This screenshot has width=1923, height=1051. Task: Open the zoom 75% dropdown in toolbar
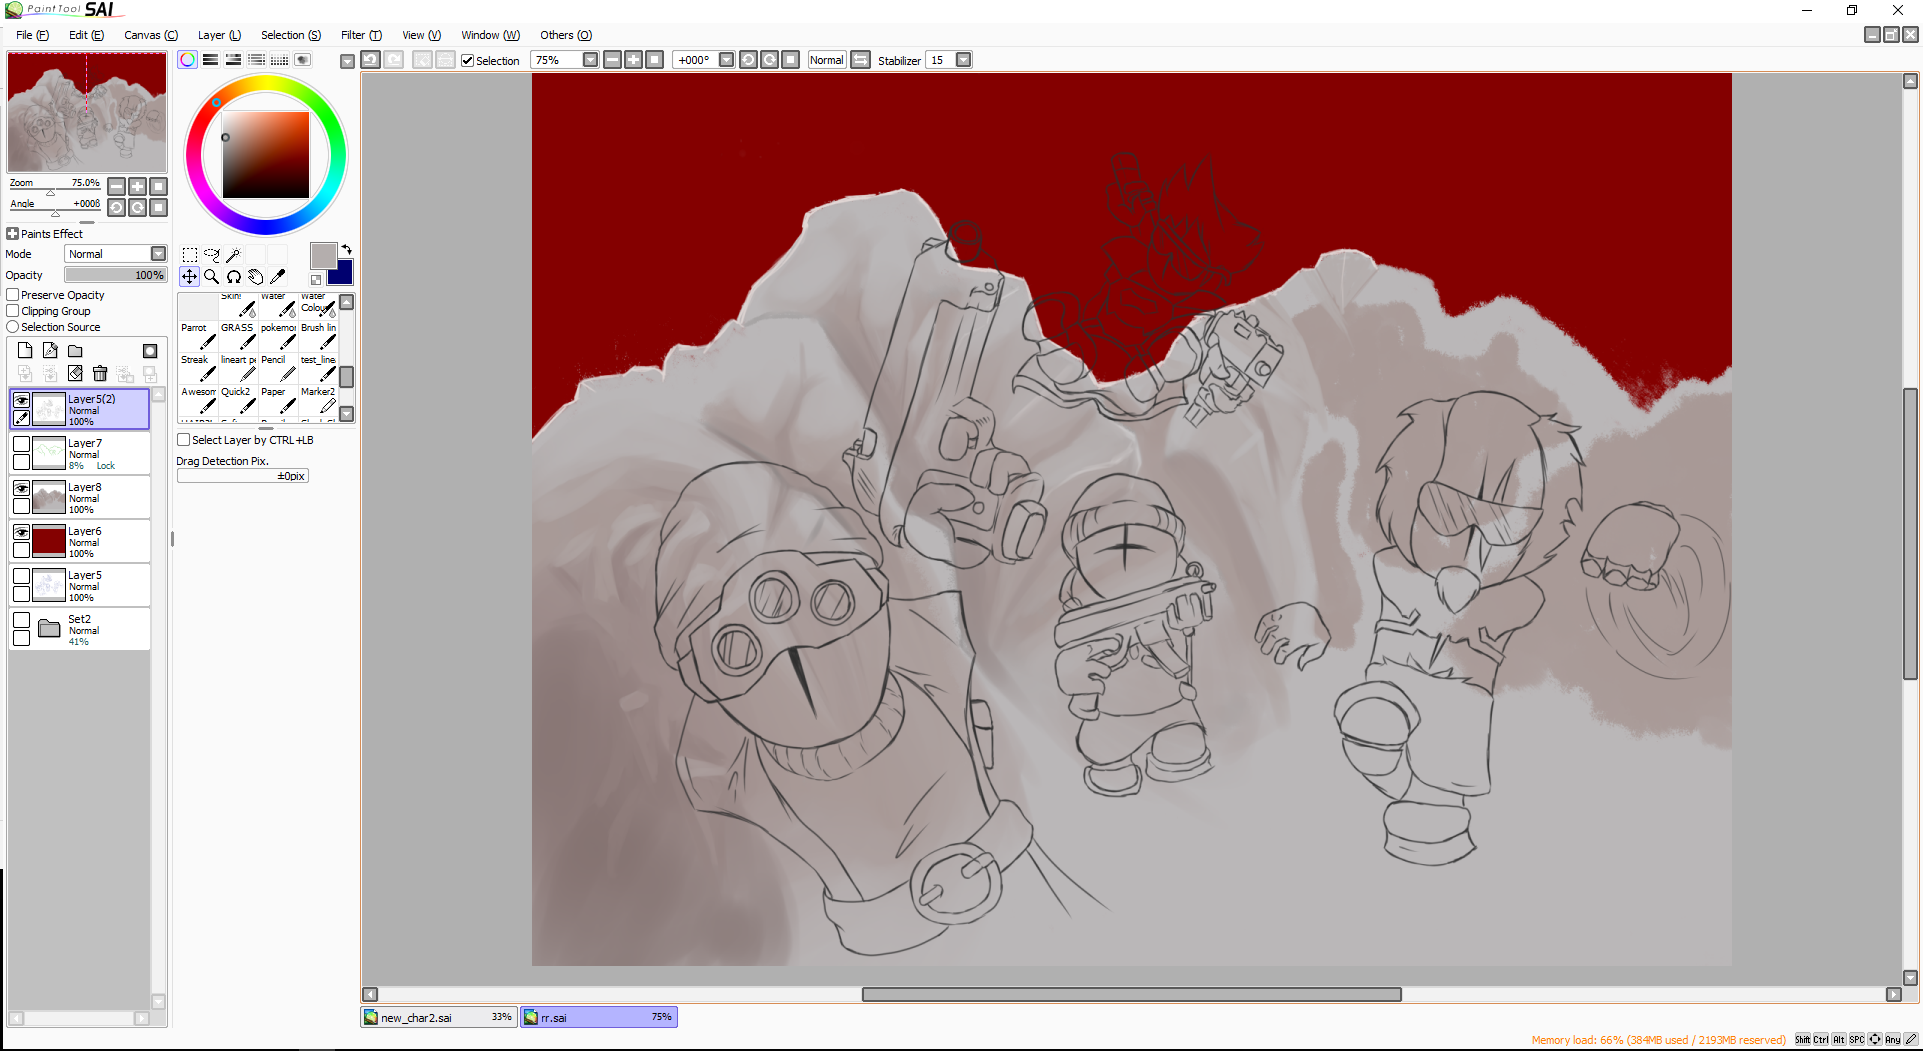pyautogui.click(x=590, y=60)
